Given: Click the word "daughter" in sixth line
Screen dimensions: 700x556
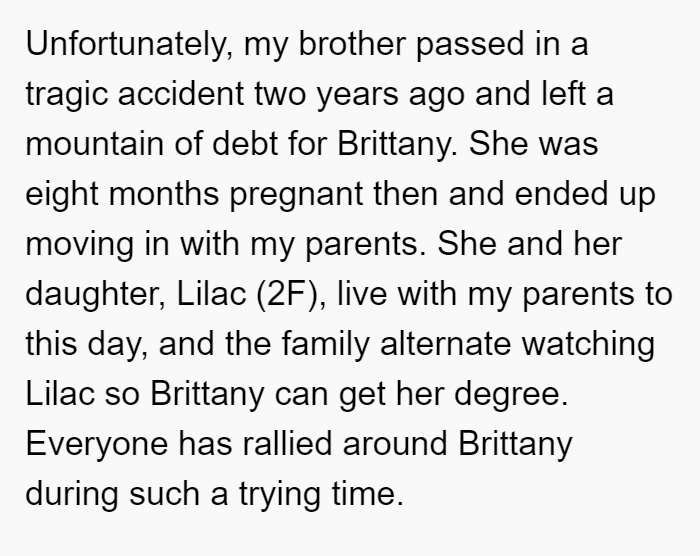Looking at the screenshot, I should [x=95, y=295].
